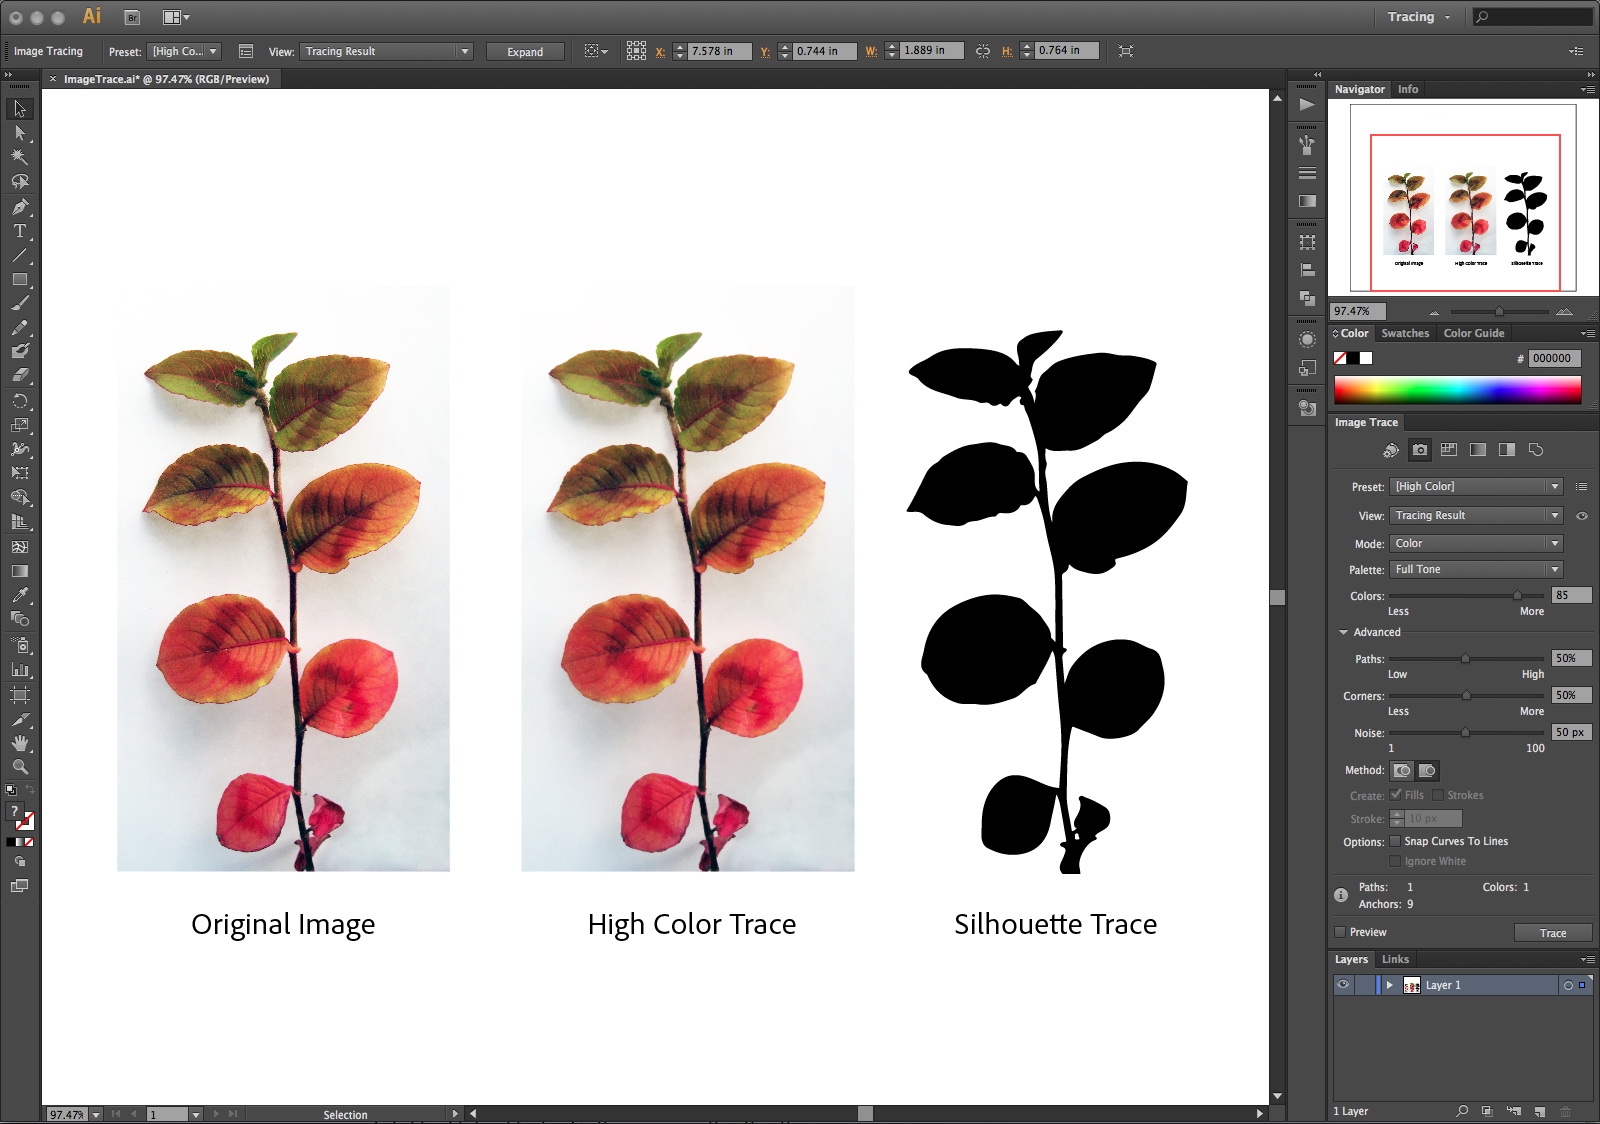
Task: Switch to the Swatches tab
Action: pyautogui.click(x=1405, y=333)
